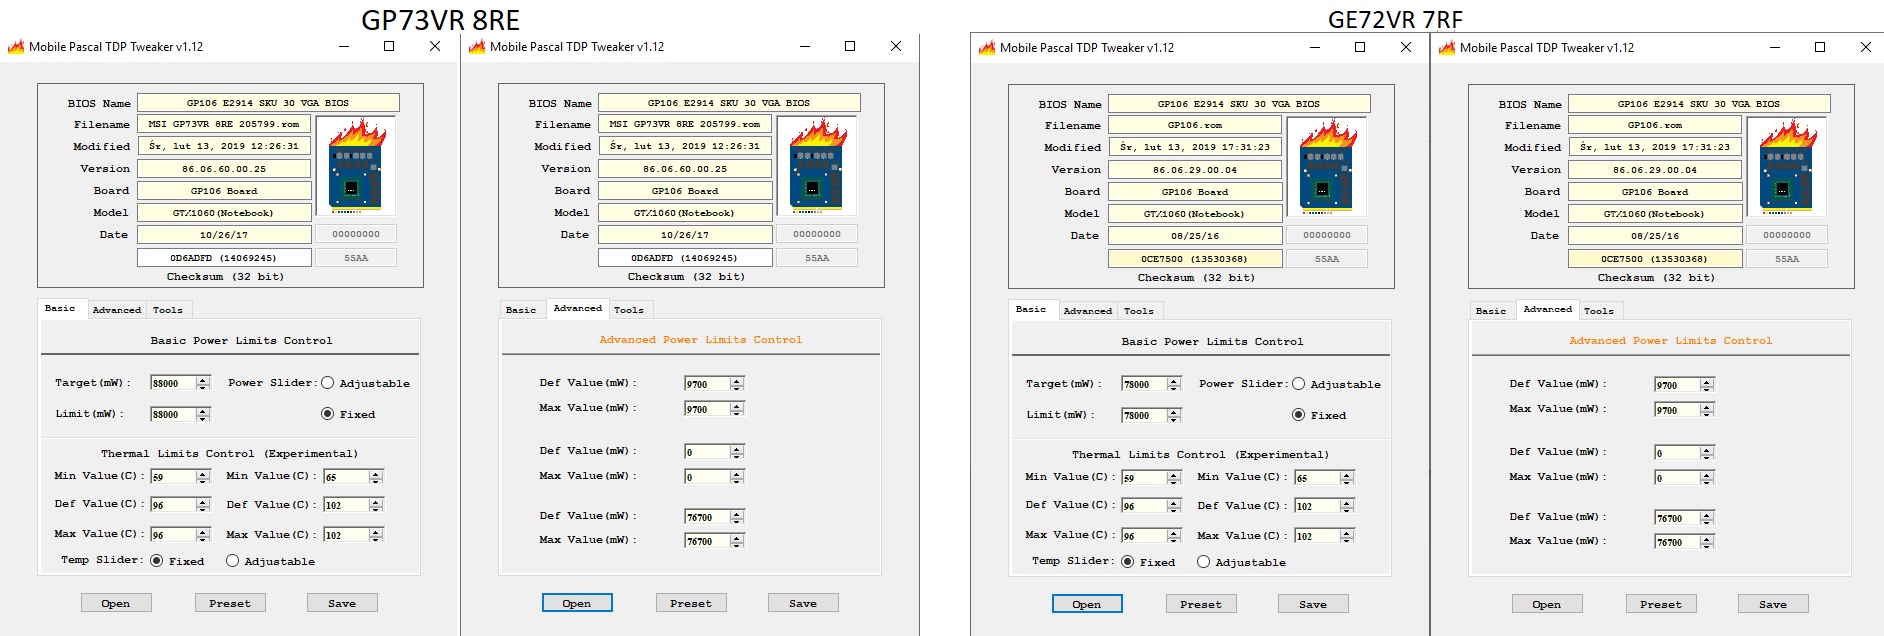Screen dimensions: 1884x636
Task: Click the Max Value 76700 spinner arrows in the GE72VR Advanced window
Action: pyautogui.click(x=1707, y=542)
